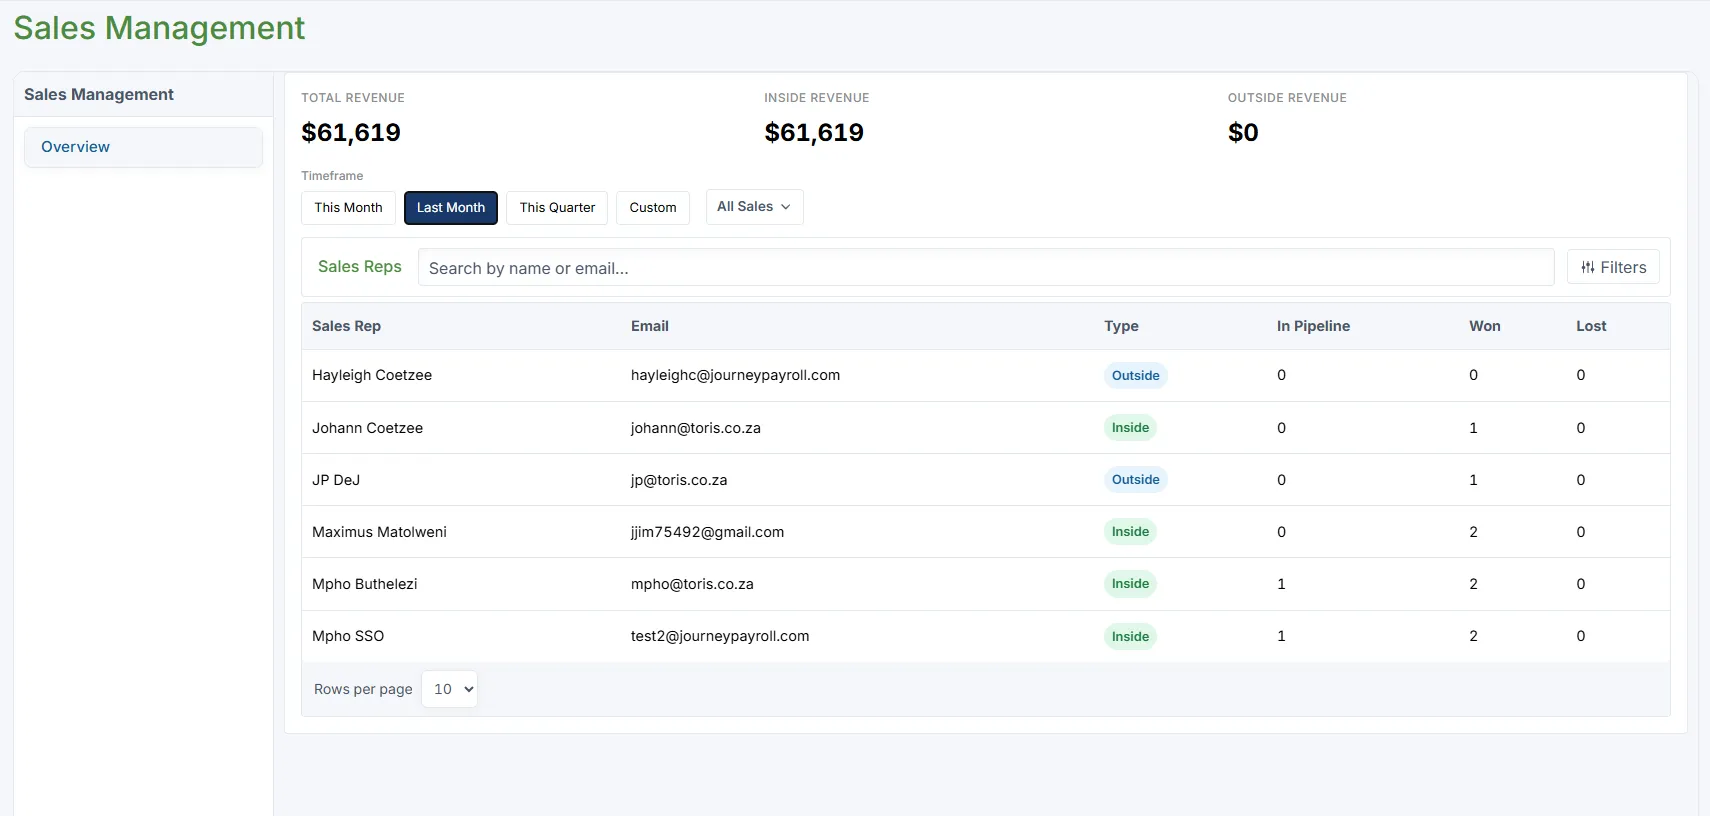This screenshot has width=1710, height=816.
Task: Click Inside badge in Johann Coetzee row
Action: point(1130,427)
